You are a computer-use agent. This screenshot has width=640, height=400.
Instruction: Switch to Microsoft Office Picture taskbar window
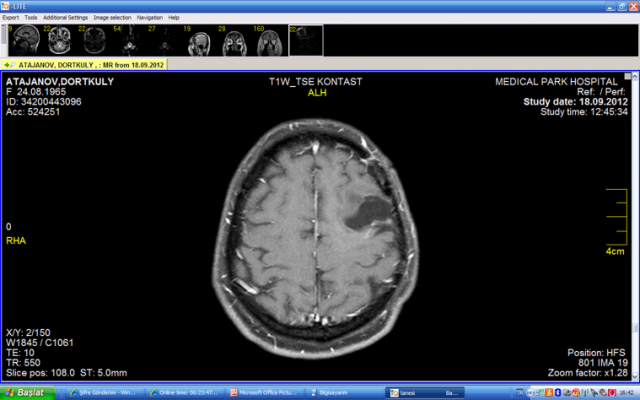[264, 393]
